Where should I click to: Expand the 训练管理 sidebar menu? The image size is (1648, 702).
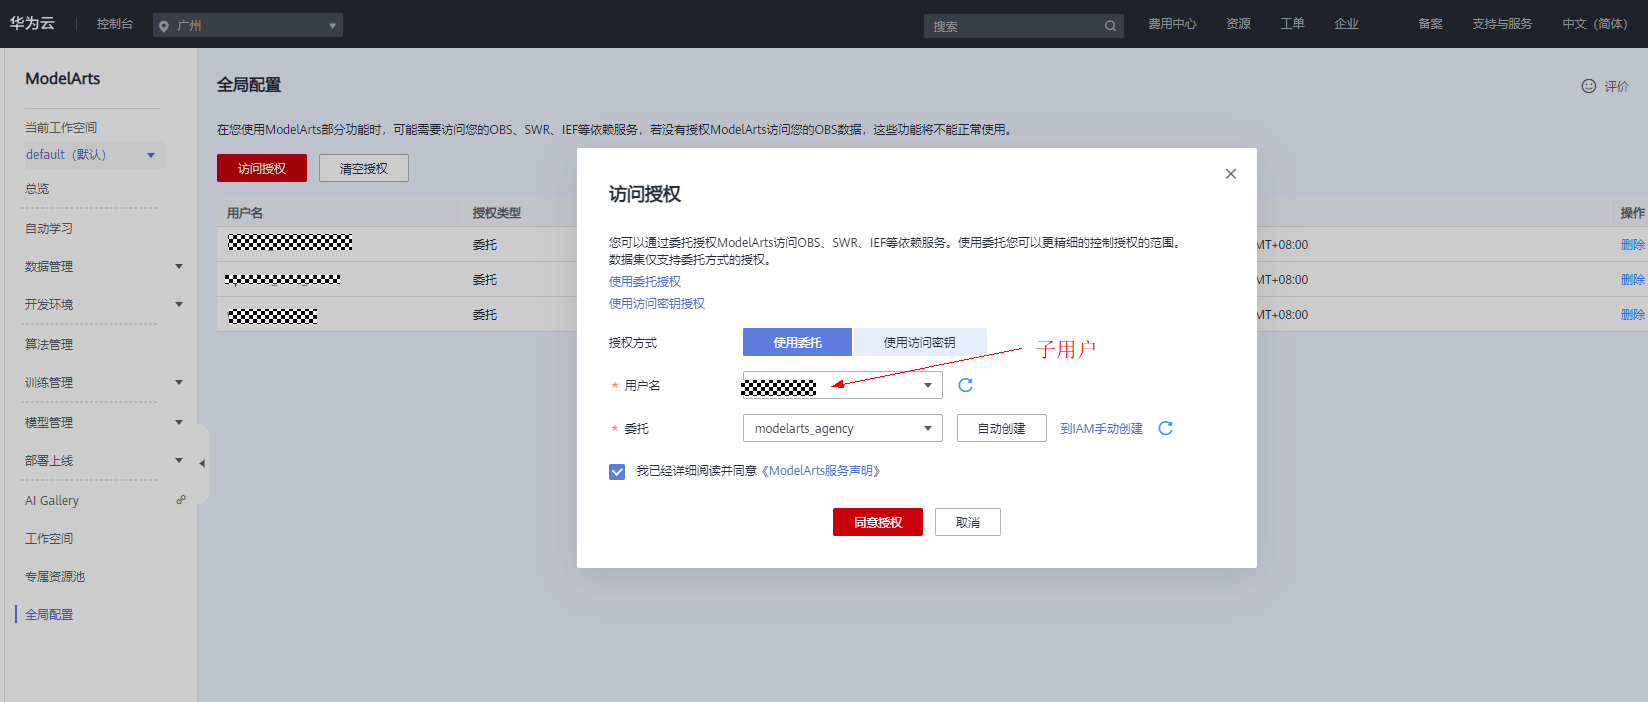click(179, 382)
